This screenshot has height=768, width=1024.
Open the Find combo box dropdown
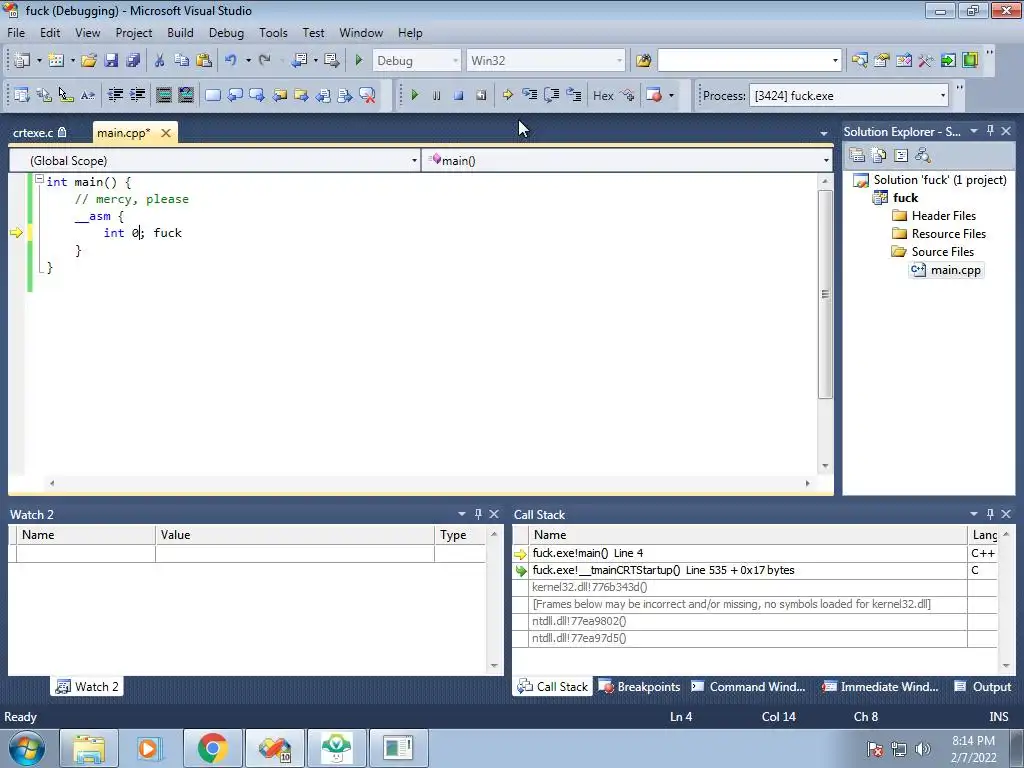click(x=835, y=61)
